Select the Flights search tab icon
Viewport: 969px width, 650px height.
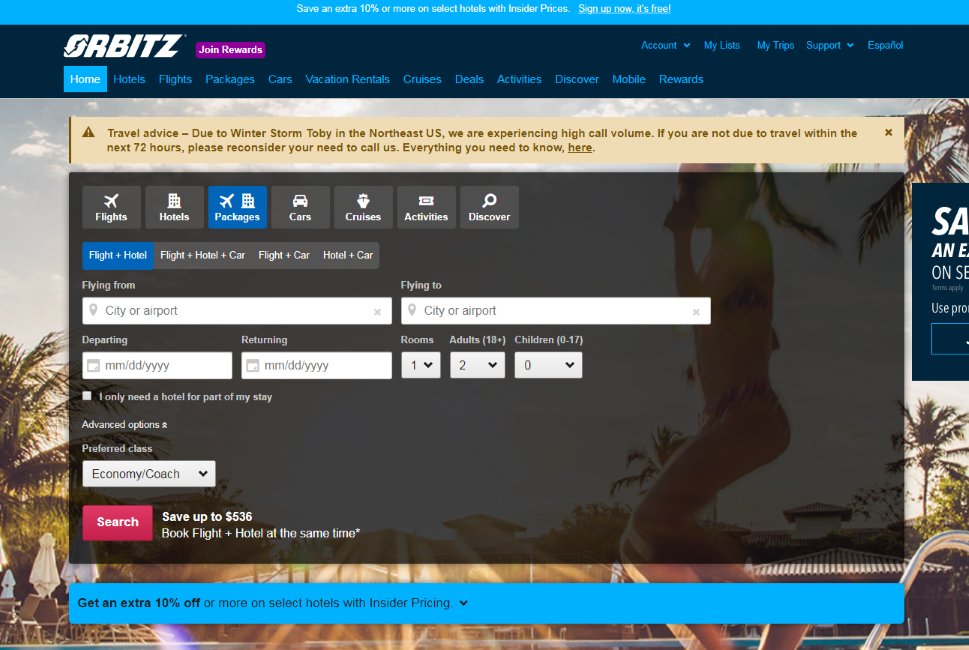110,201
